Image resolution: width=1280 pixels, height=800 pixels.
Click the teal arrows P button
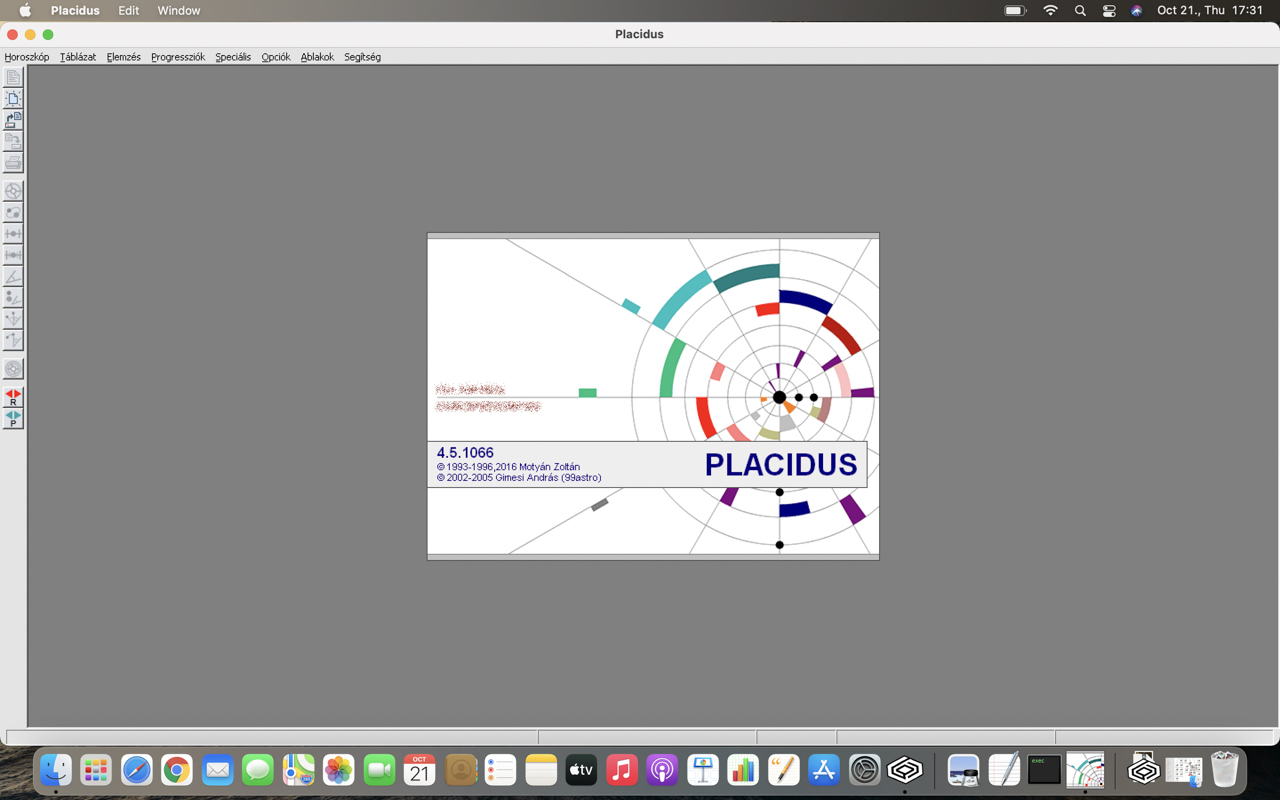(x=13, y=418)
